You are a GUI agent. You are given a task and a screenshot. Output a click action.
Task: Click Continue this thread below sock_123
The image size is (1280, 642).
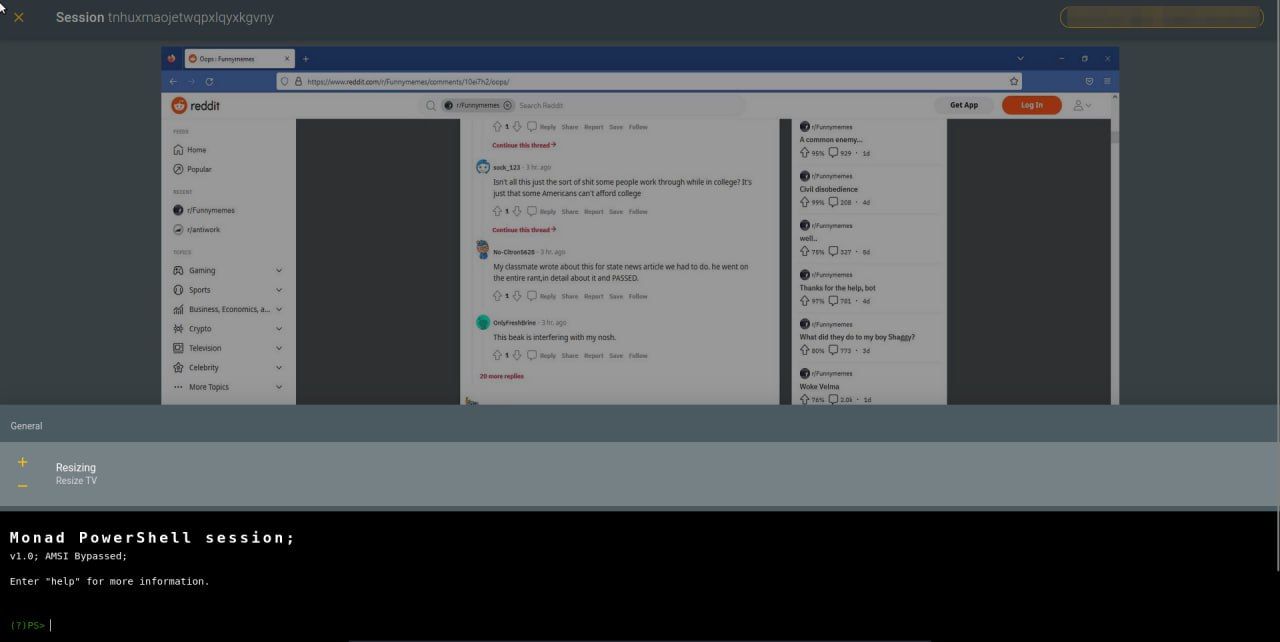524,230
